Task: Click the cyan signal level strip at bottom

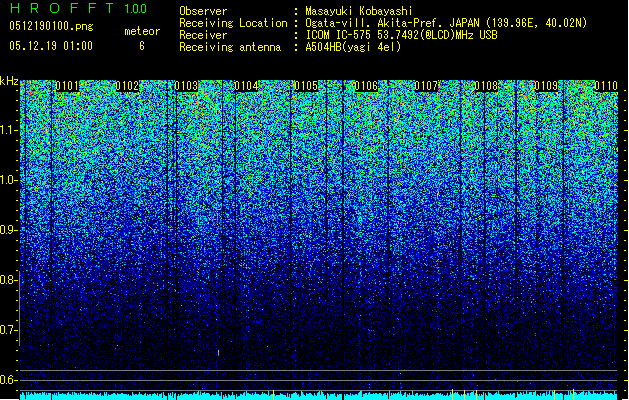Action: (x=319, y=396)
